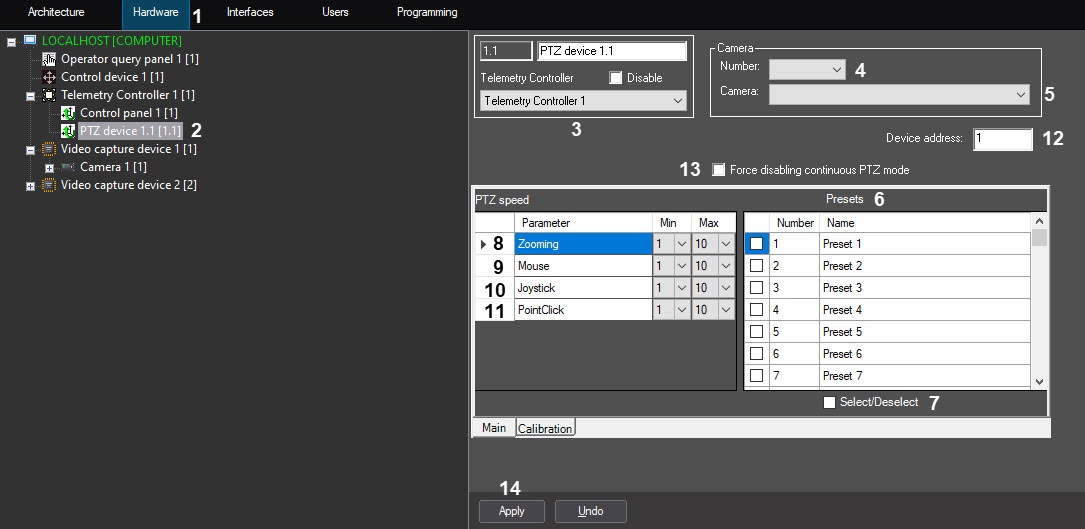Screen dimensions: 1085x529
Task: Check the Select/Deselect checkbox
Action: coord(829,402)
